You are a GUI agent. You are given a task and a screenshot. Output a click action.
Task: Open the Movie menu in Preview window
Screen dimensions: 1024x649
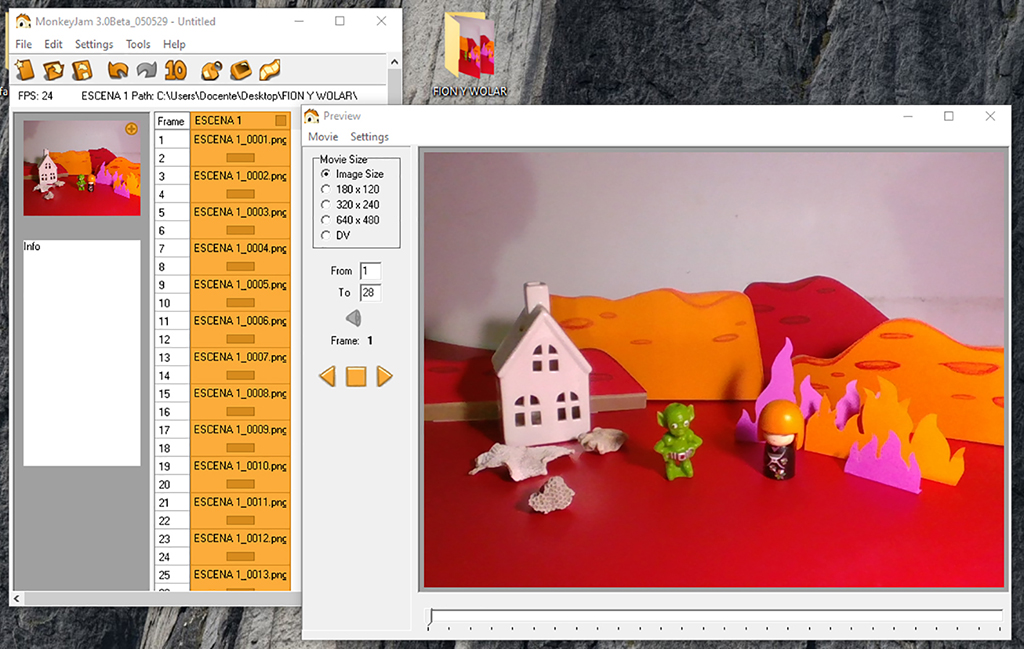[322, 137]
